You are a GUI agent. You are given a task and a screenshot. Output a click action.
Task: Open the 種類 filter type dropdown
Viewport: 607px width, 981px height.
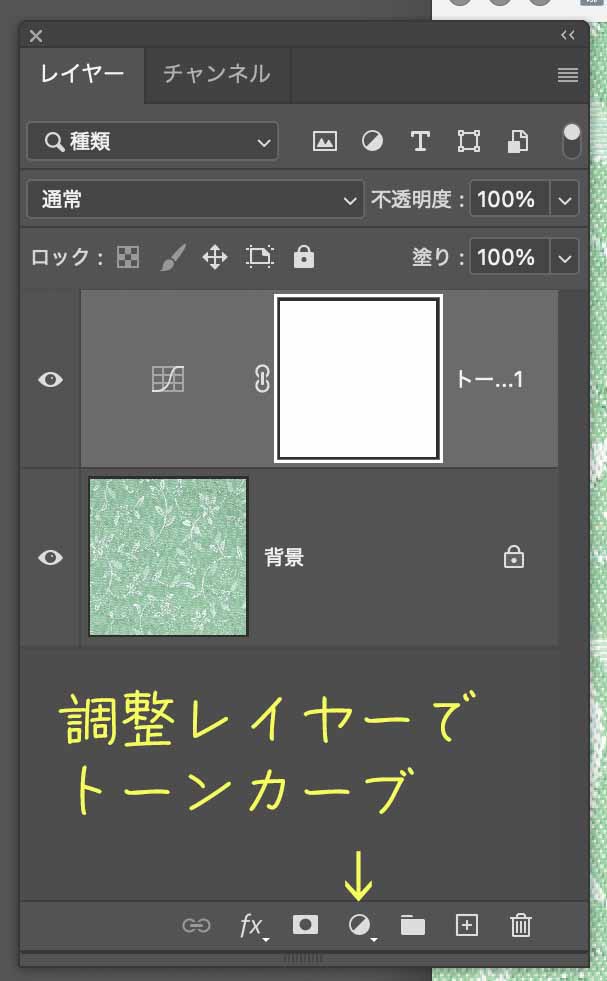pos(152,142)
